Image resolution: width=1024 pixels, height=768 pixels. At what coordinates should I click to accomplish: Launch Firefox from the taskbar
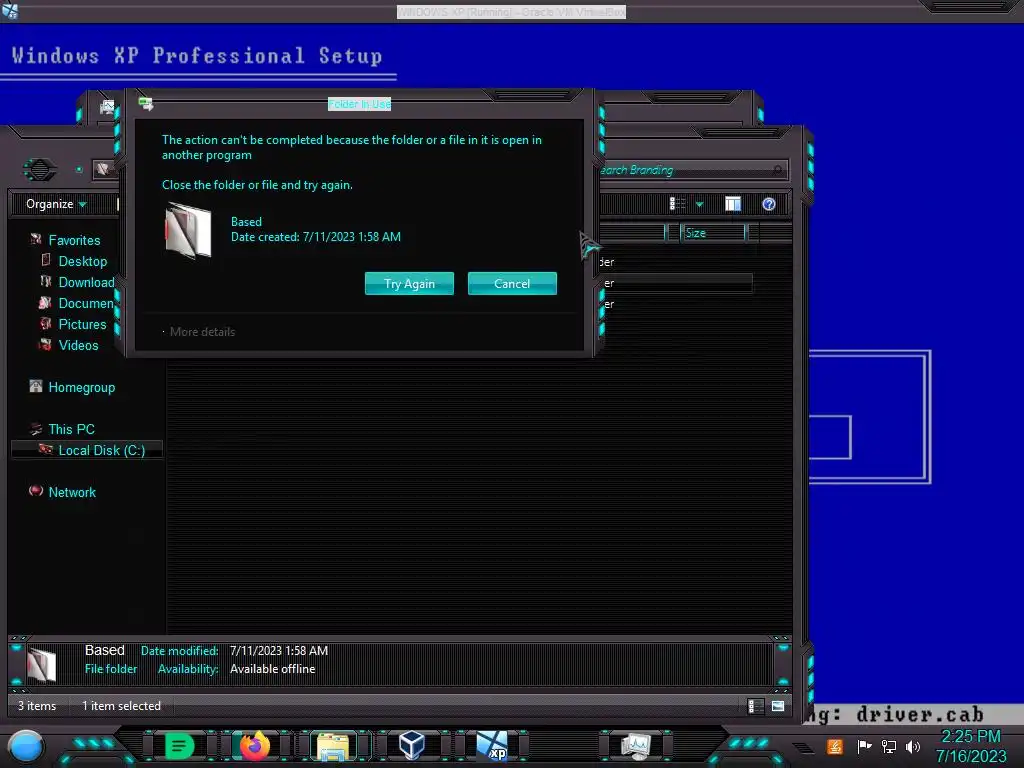point(255,745)
